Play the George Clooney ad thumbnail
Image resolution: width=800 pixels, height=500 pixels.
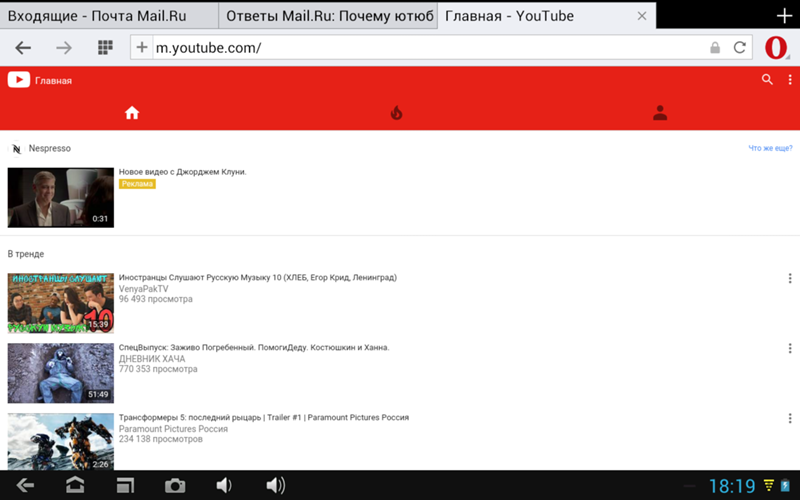click(61, 197)
